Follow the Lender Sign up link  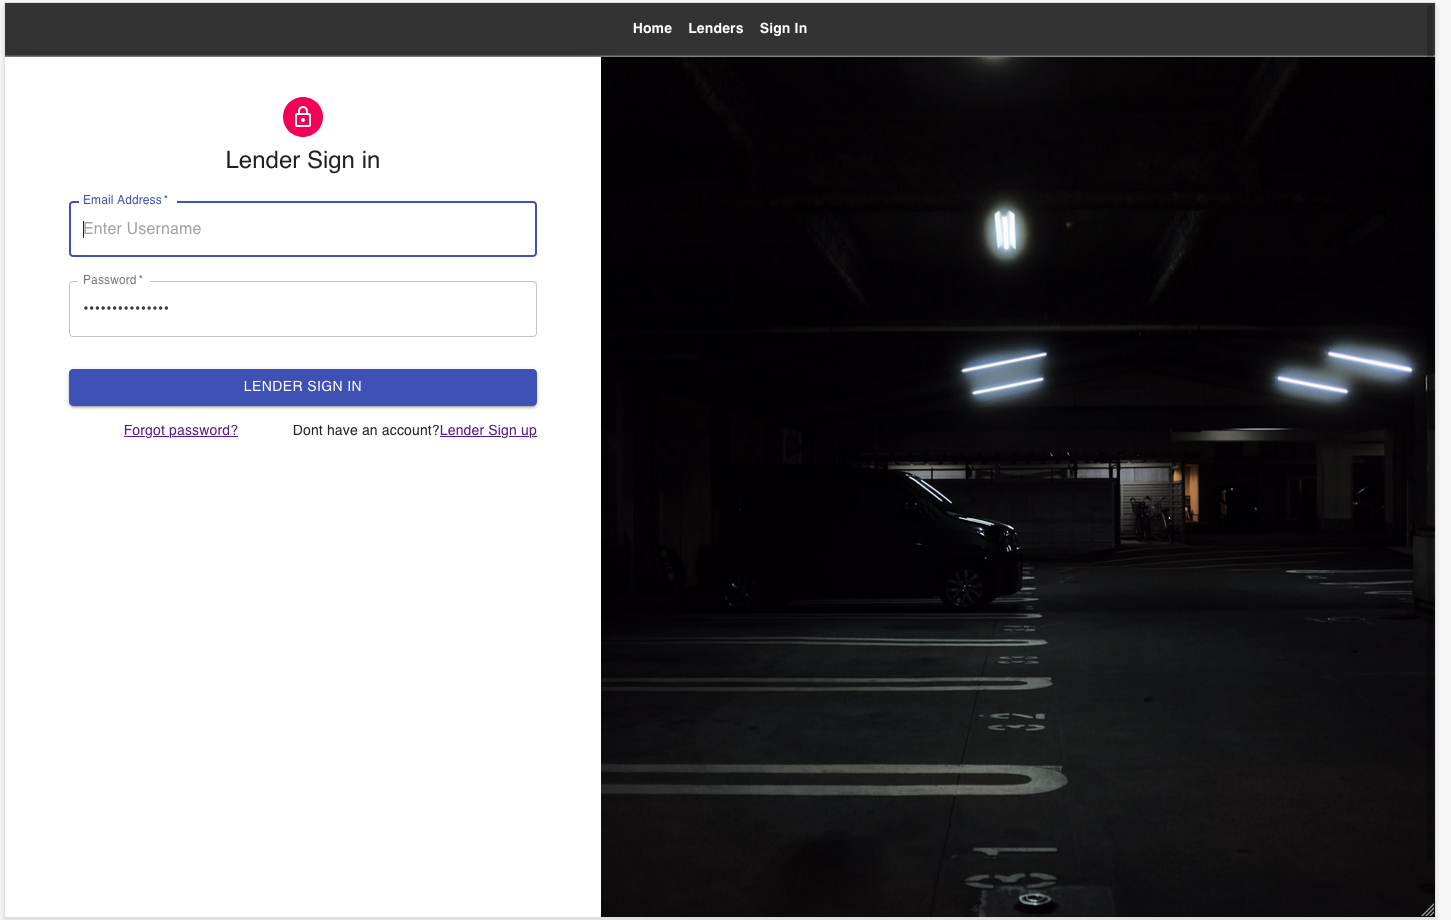488,430
